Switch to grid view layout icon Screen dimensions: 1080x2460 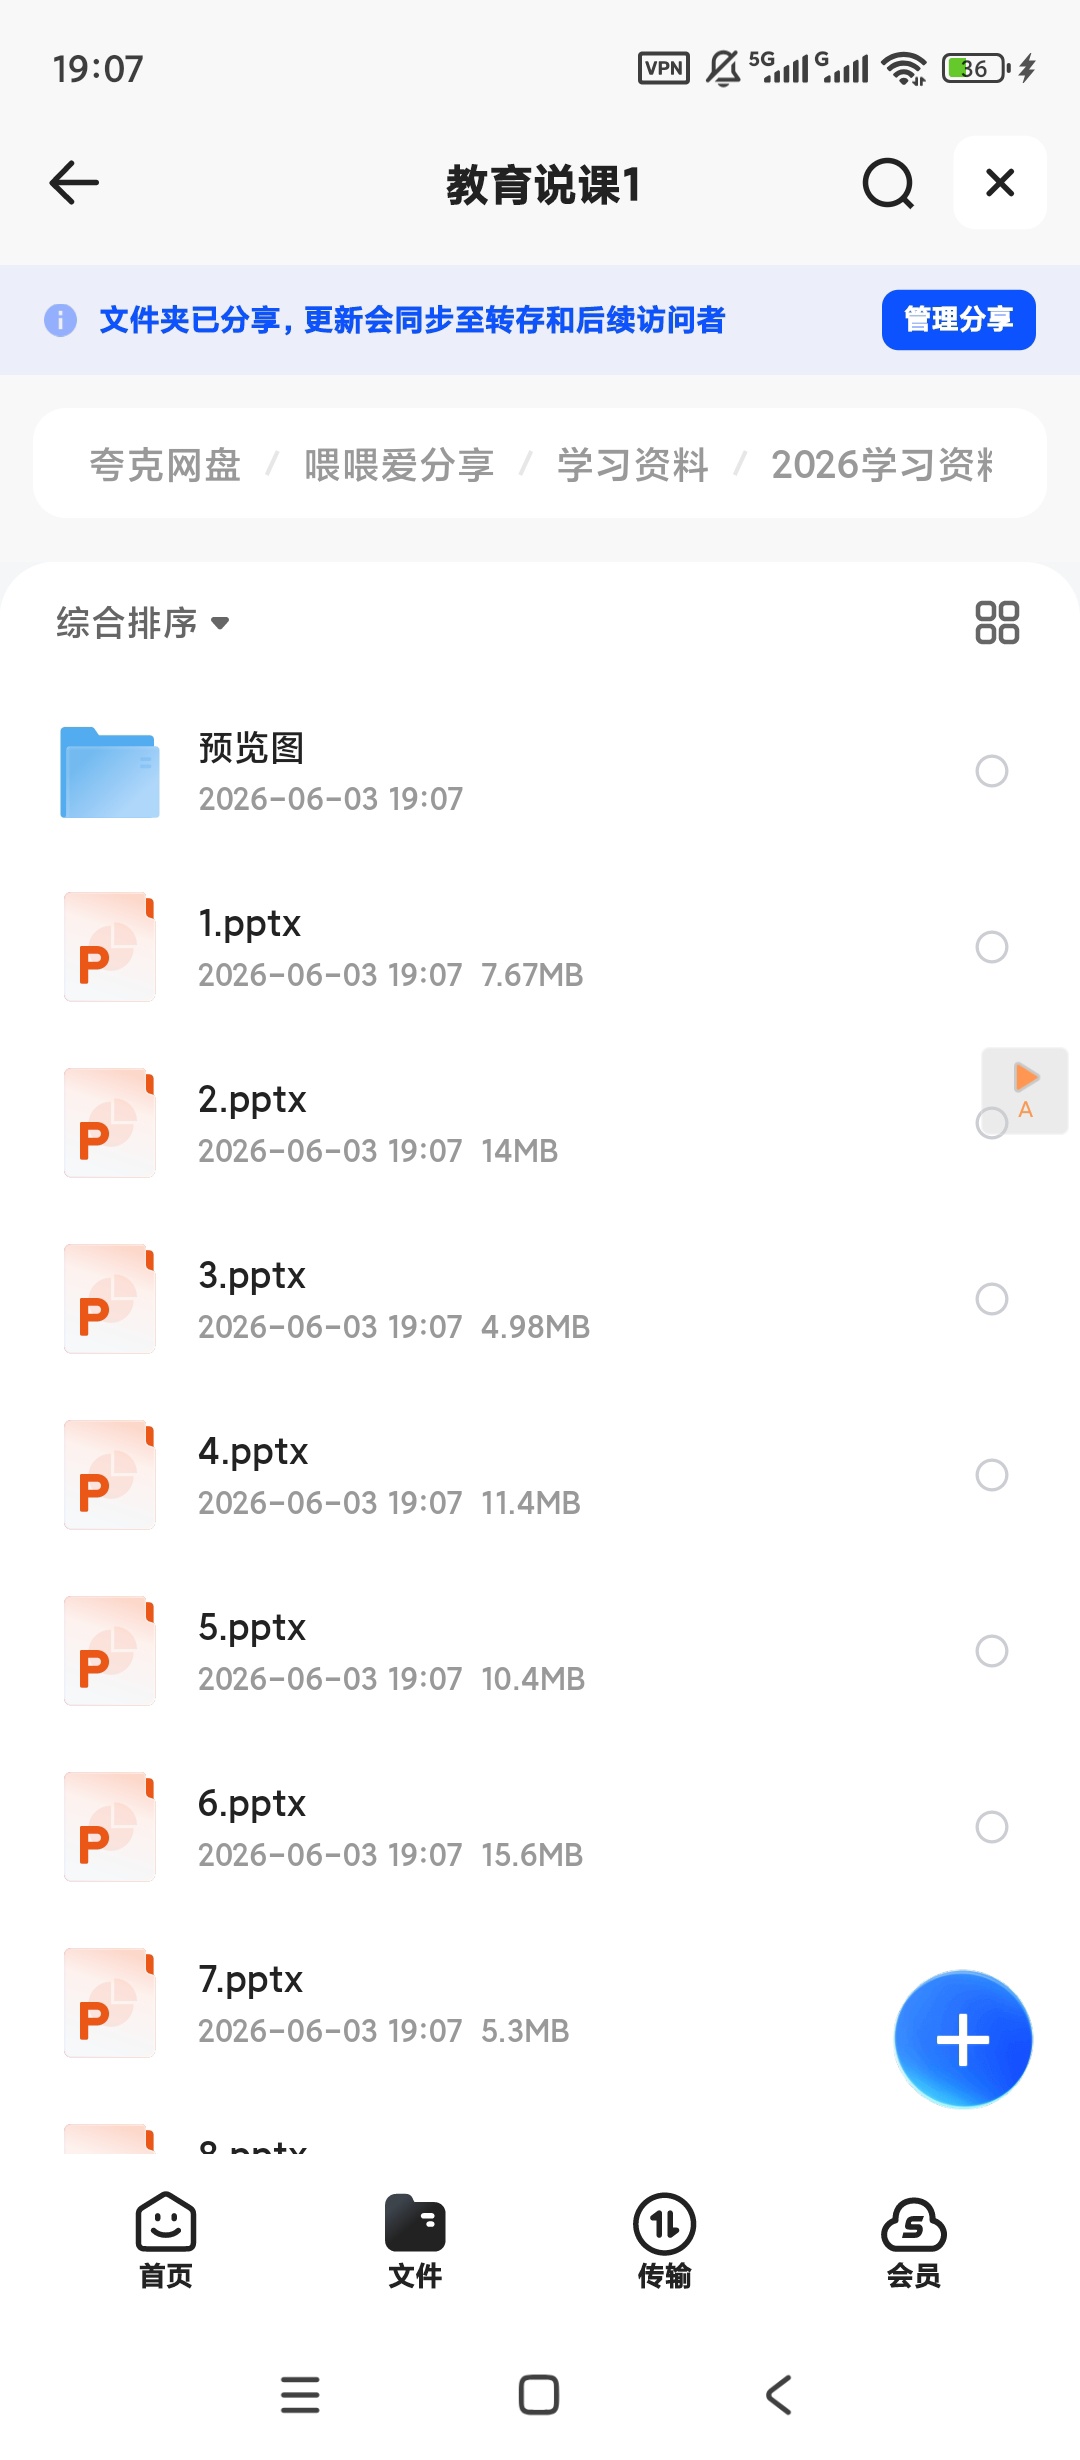(x=997, y=622)
